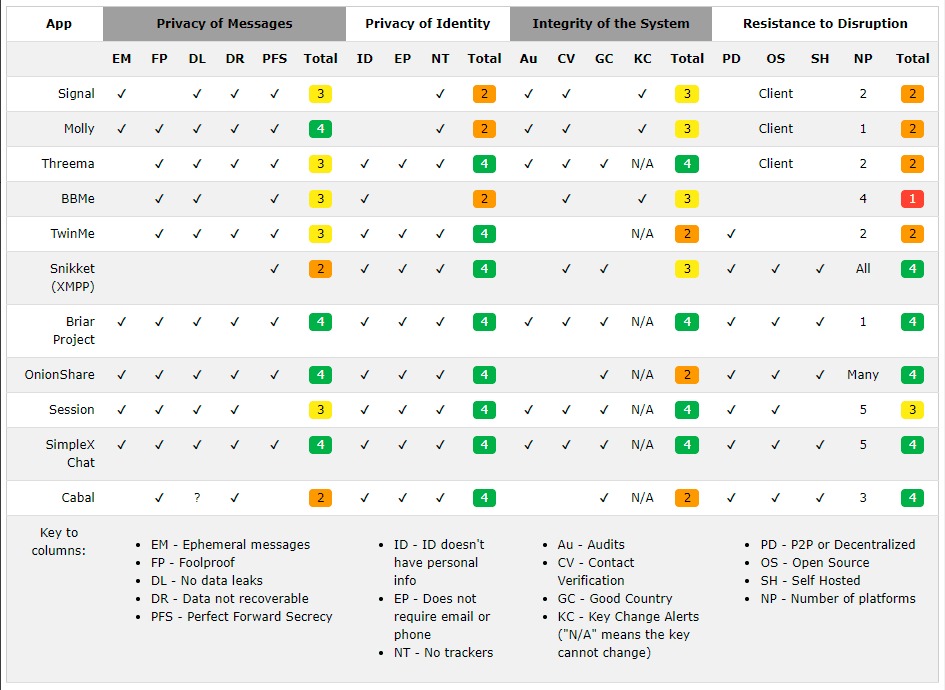This screenshot has height=690, width=945.
Task: Click the Resistance to Disruption header
Action: point(825,24)
